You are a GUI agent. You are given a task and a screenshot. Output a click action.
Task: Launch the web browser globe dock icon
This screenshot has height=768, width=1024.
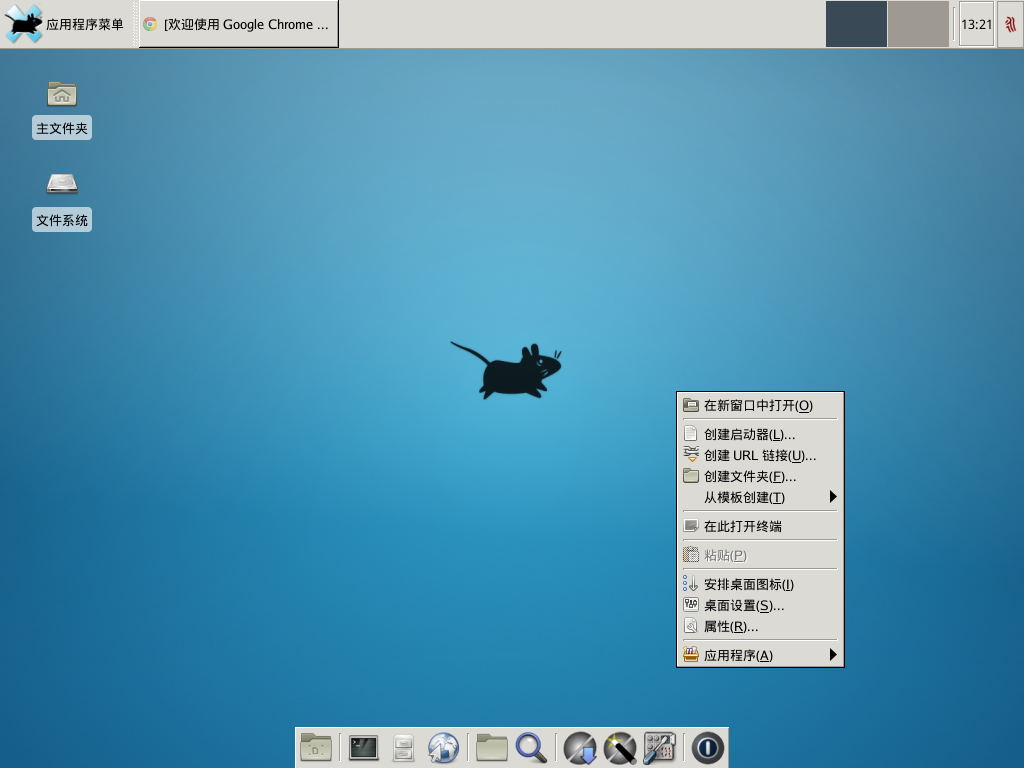443,748
